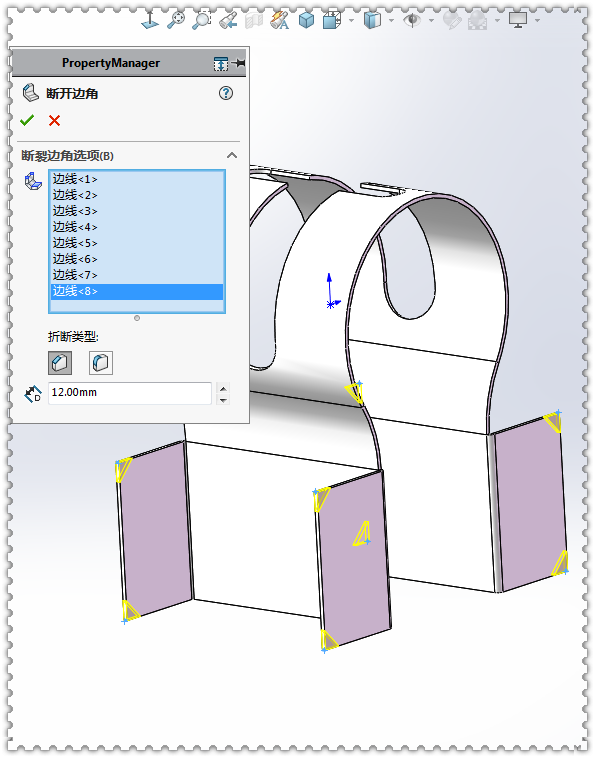Image resolution: width=595 pixels, height=758 pixels.
Task: Select the Zoom to Area tool
Action: point(201,20)
